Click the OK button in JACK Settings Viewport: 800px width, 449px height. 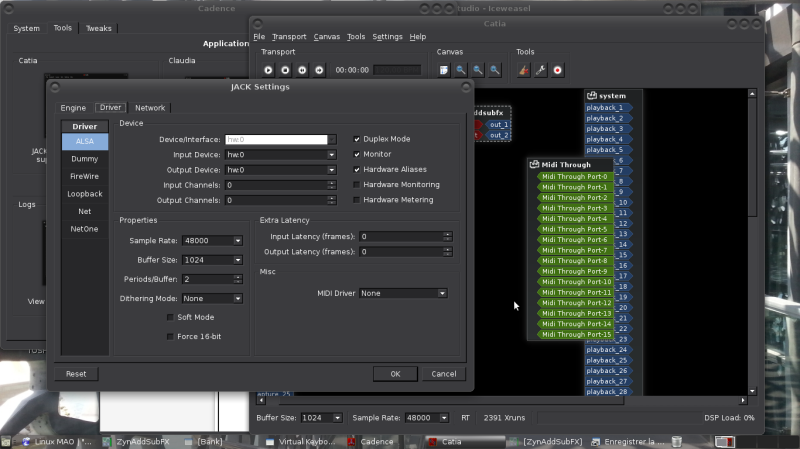pos(395,374)
